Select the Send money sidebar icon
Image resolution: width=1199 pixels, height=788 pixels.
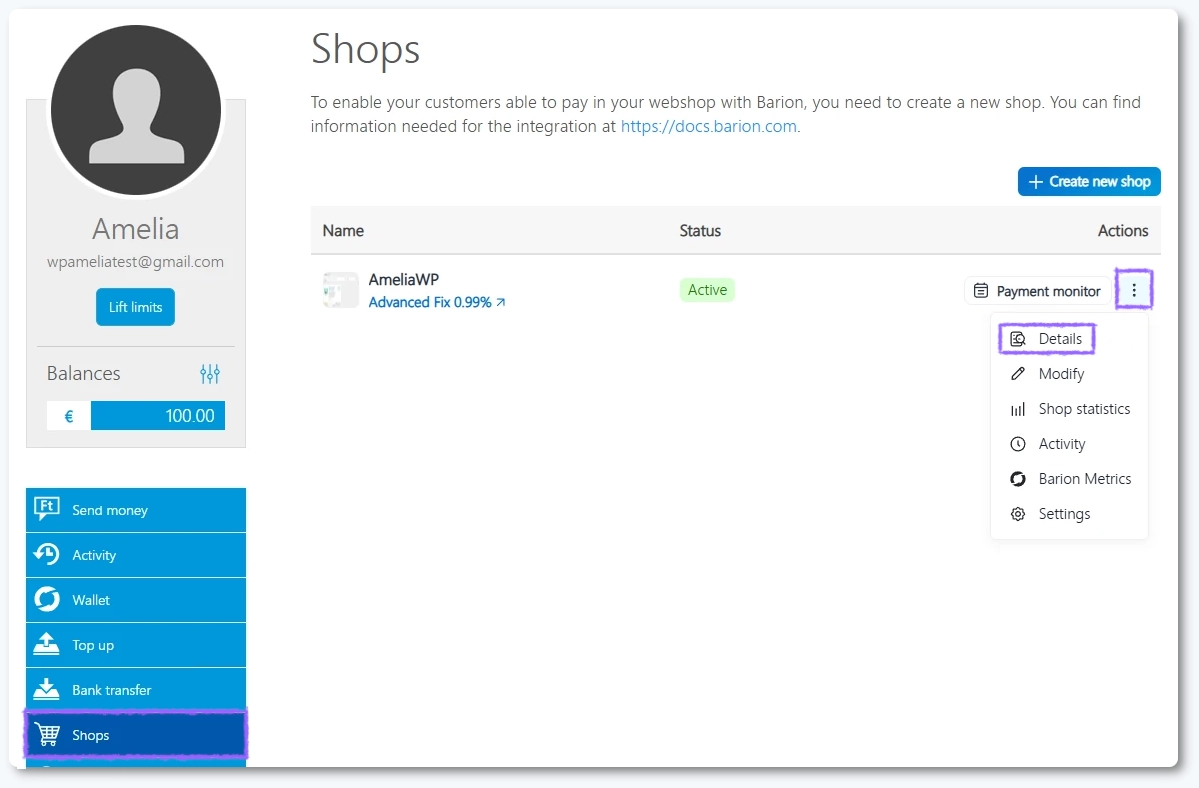point(47,510)
